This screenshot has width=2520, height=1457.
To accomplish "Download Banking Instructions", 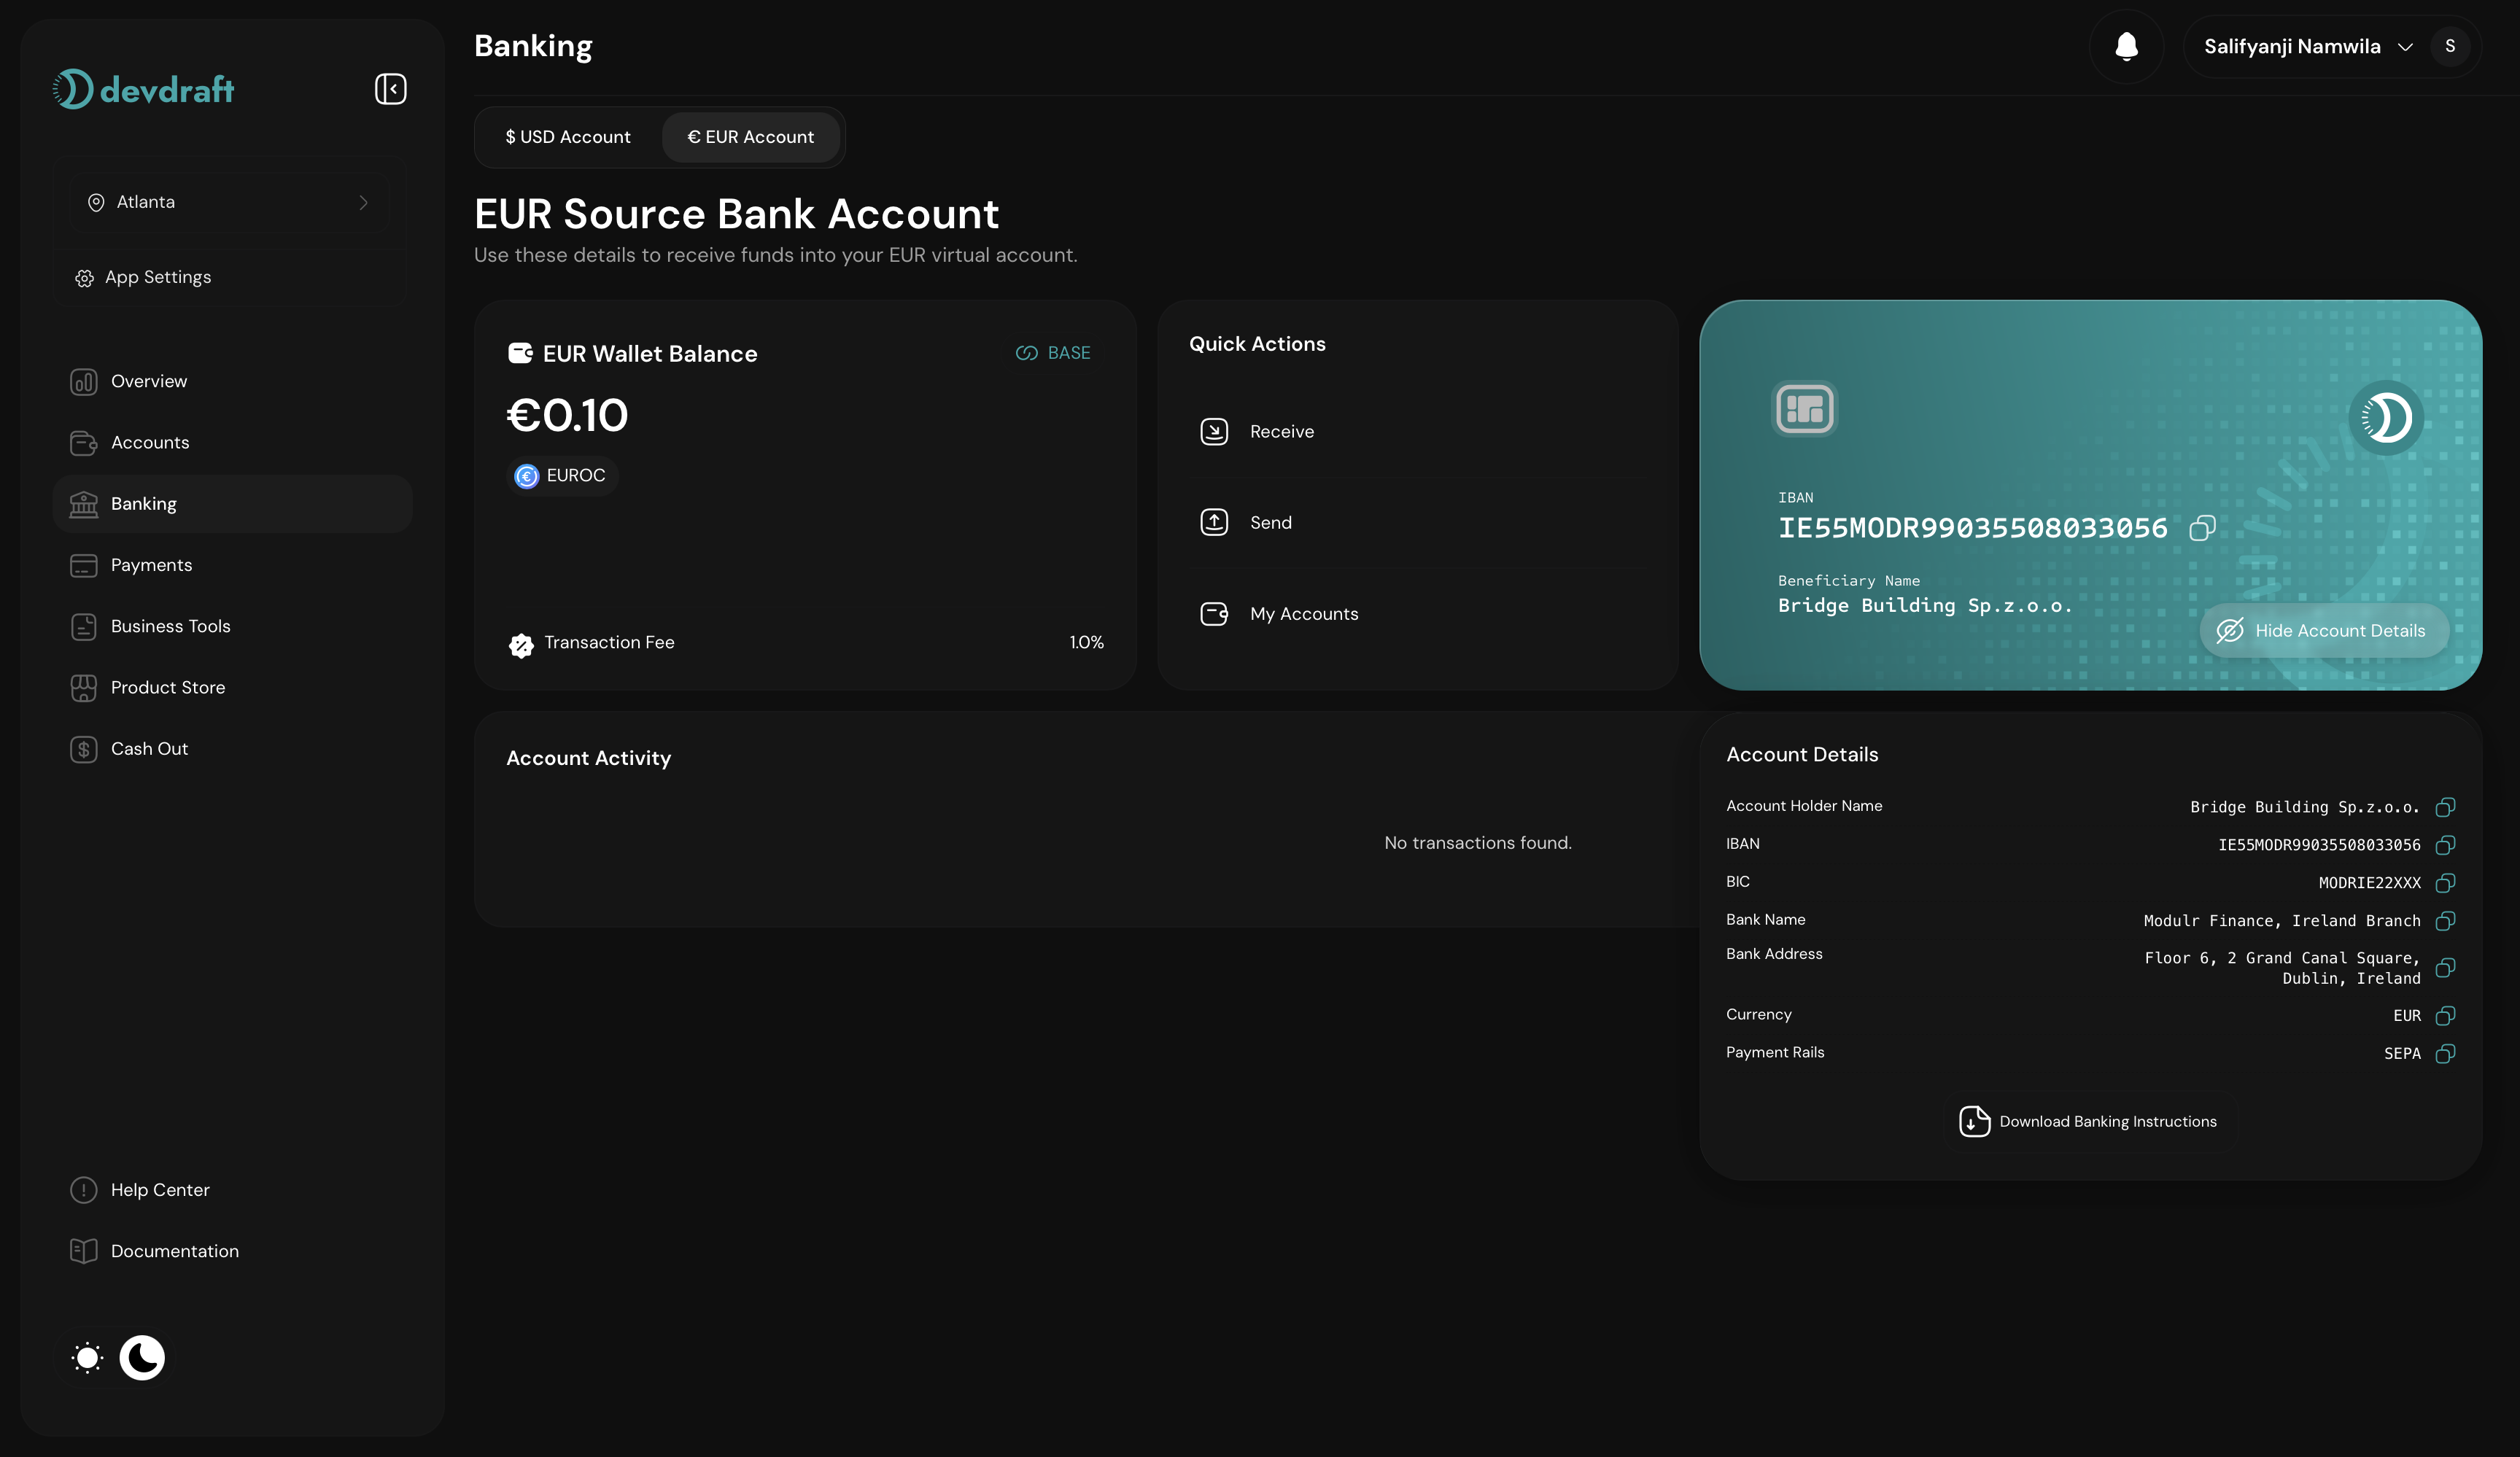I will point(2089,1121).
